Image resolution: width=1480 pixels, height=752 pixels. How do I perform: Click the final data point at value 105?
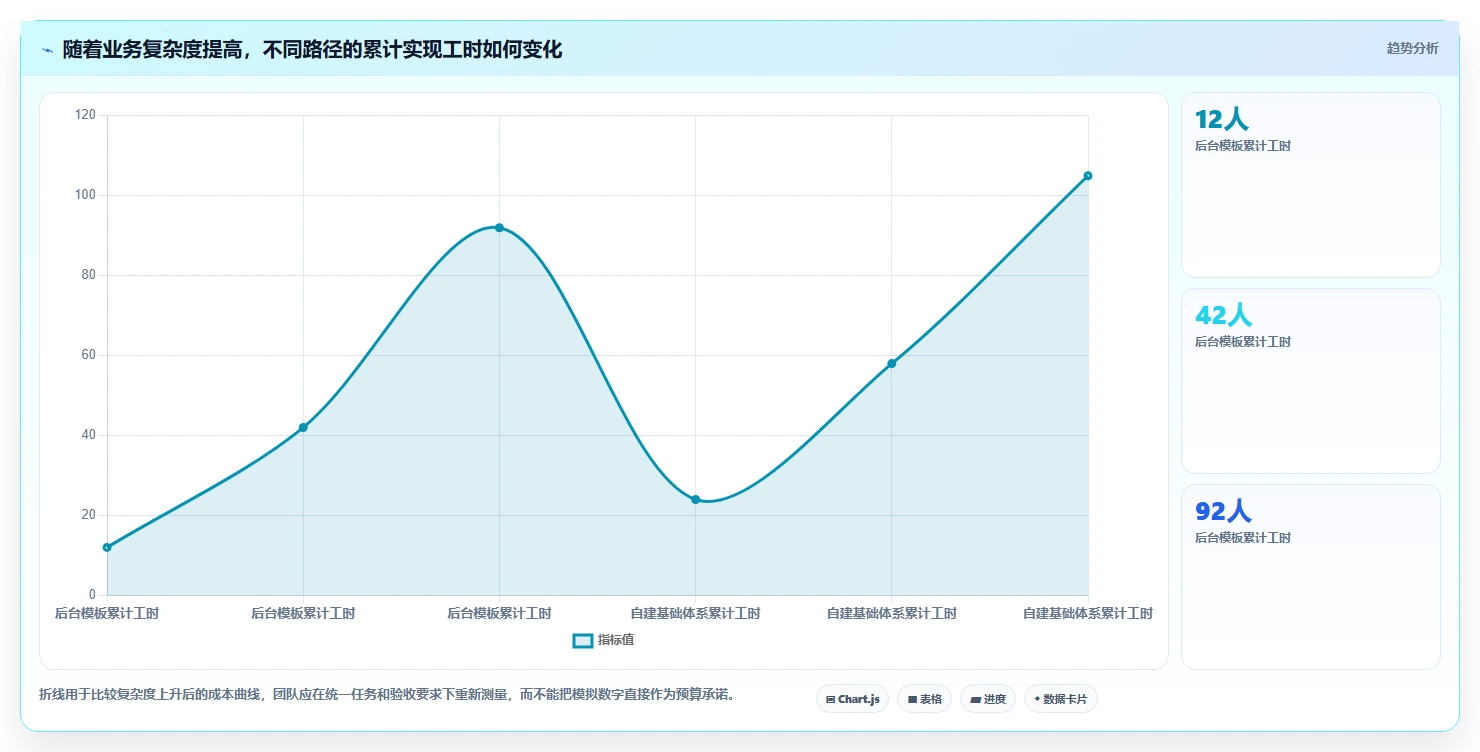(x=1087, y=175)
